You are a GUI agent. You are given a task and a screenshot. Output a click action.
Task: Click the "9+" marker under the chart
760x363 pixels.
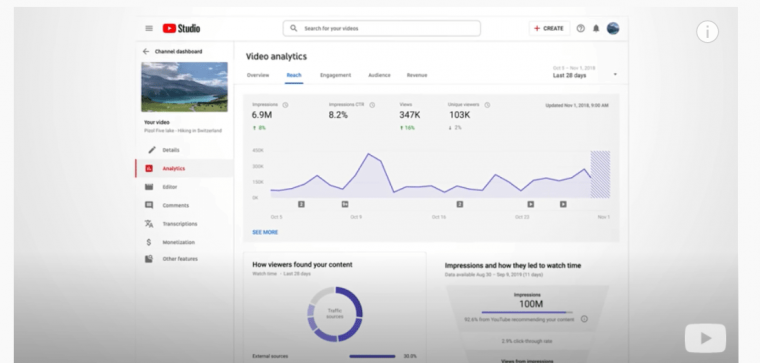345,205
